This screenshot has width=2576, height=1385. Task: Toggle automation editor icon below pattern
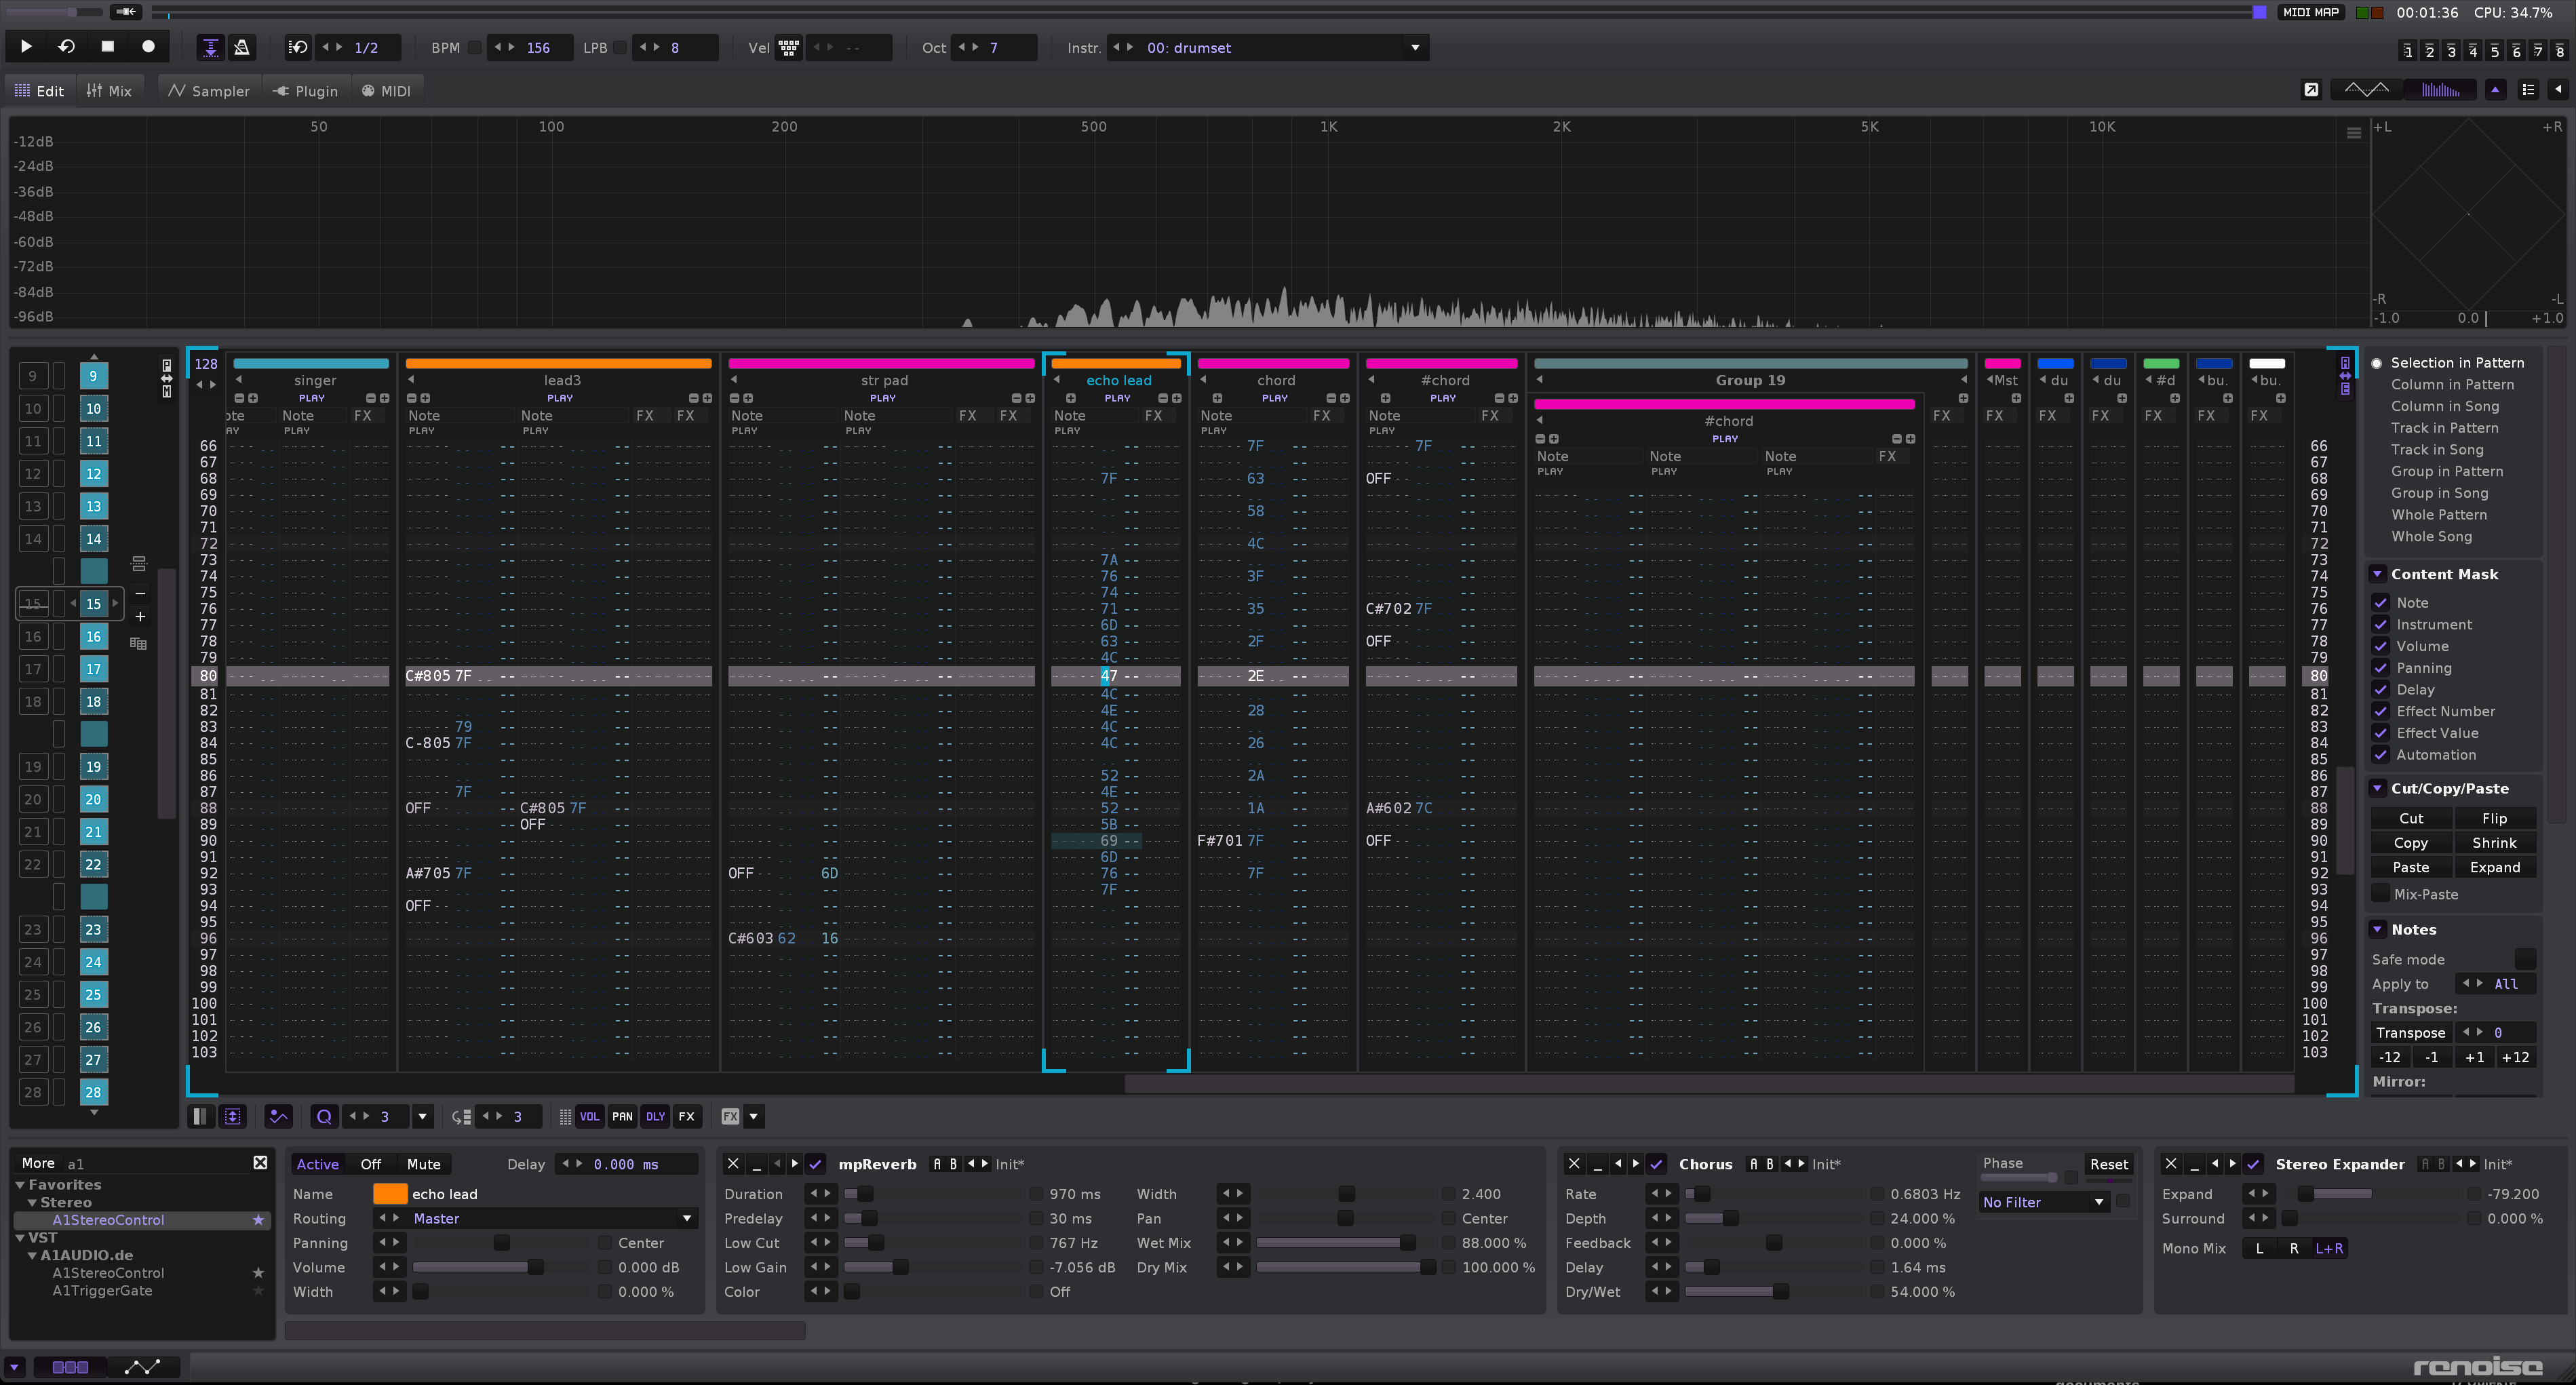[279, 1116]
